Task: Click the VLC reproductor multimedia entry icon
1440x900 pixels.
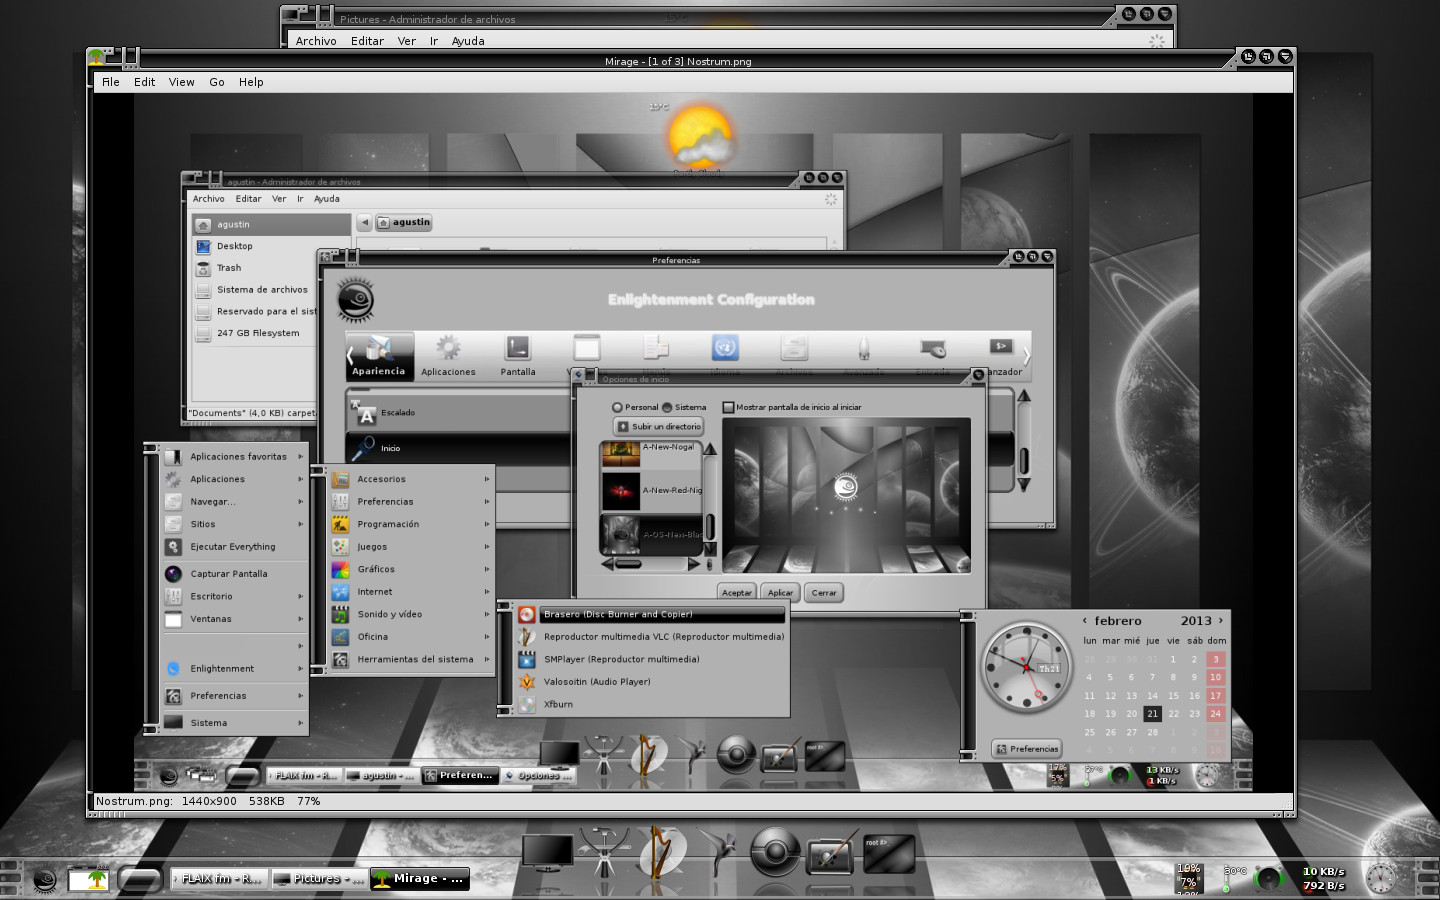Action: [527, 637]
